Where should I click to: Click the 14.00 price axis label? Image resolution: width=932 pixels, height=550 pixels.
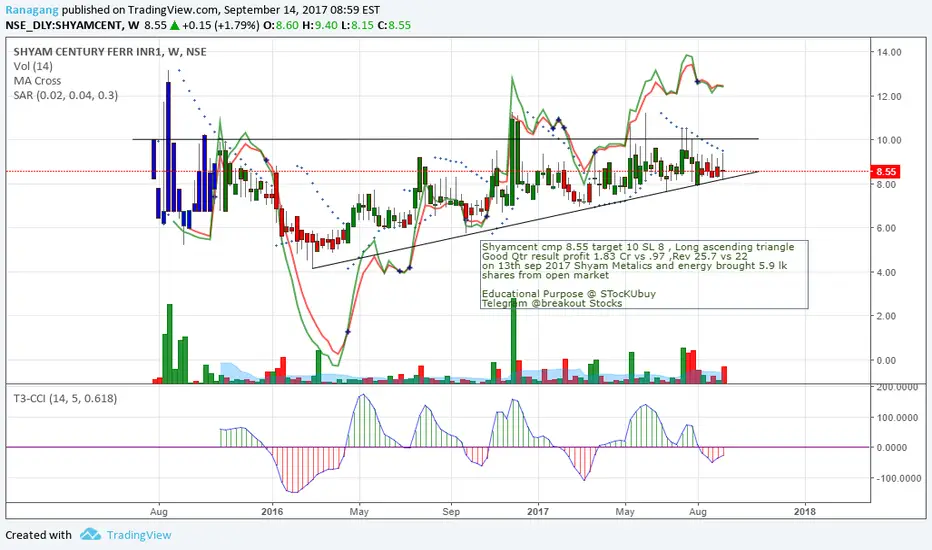pos(889,52)
